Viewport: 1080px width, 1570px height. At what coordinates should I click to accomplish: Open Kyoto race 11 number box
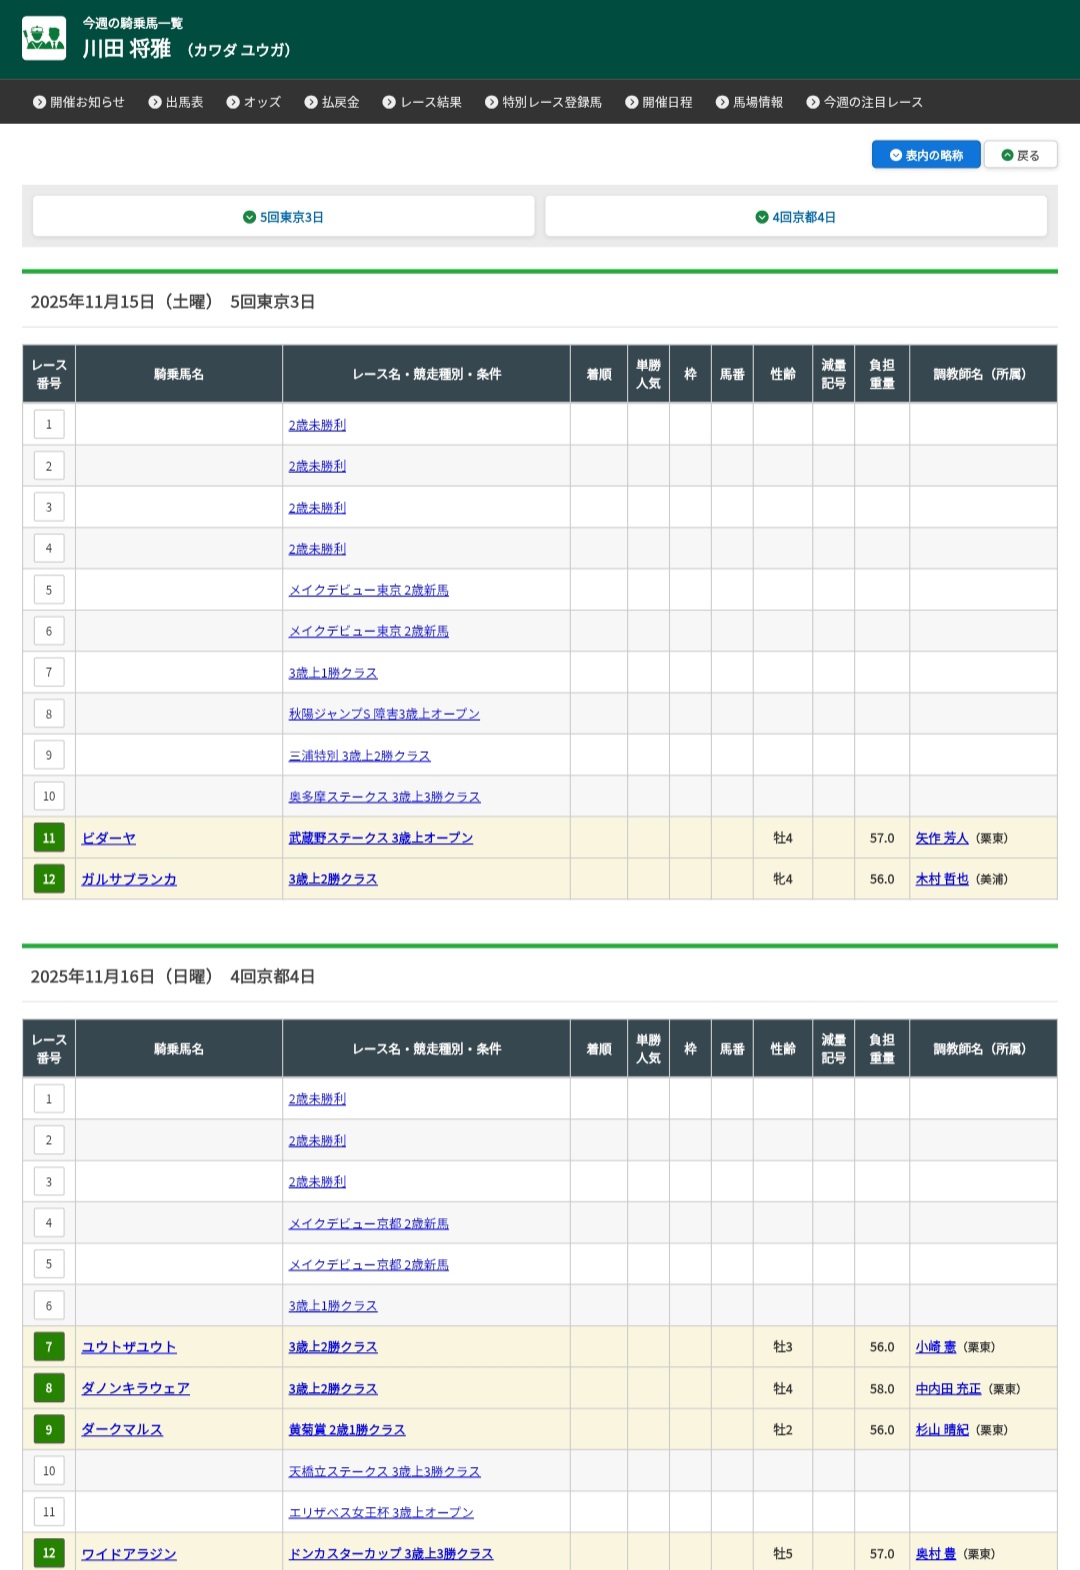(49, 1512)
